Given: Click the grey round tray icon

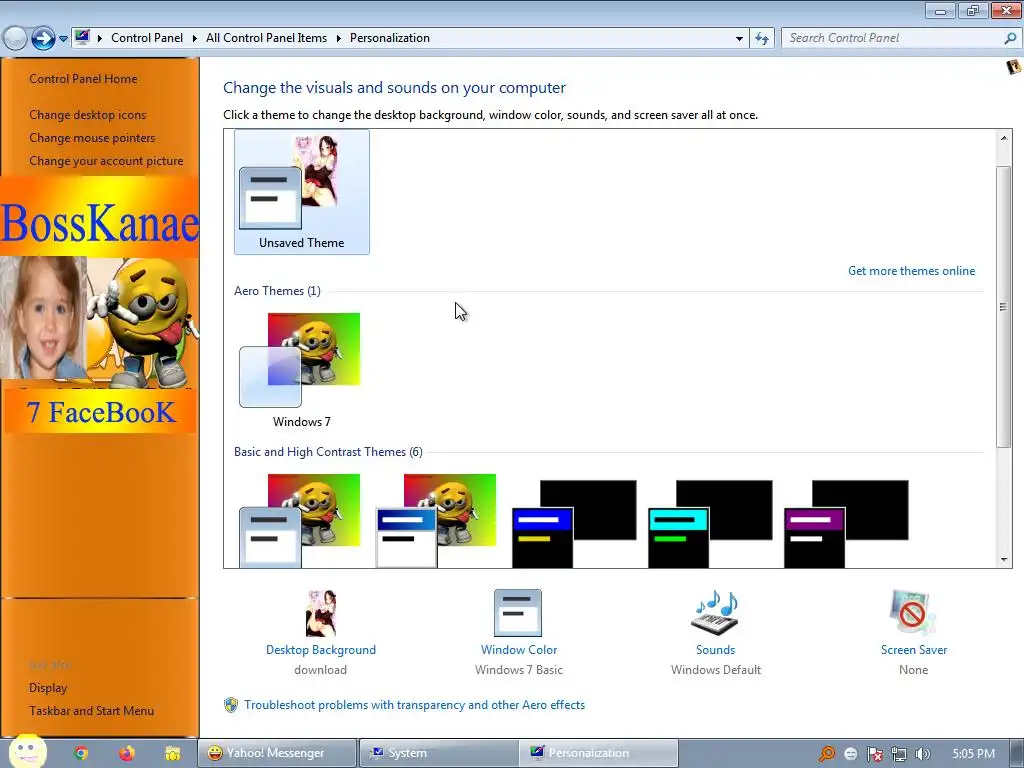Looking at the screenshot, I should click(850, 754).
